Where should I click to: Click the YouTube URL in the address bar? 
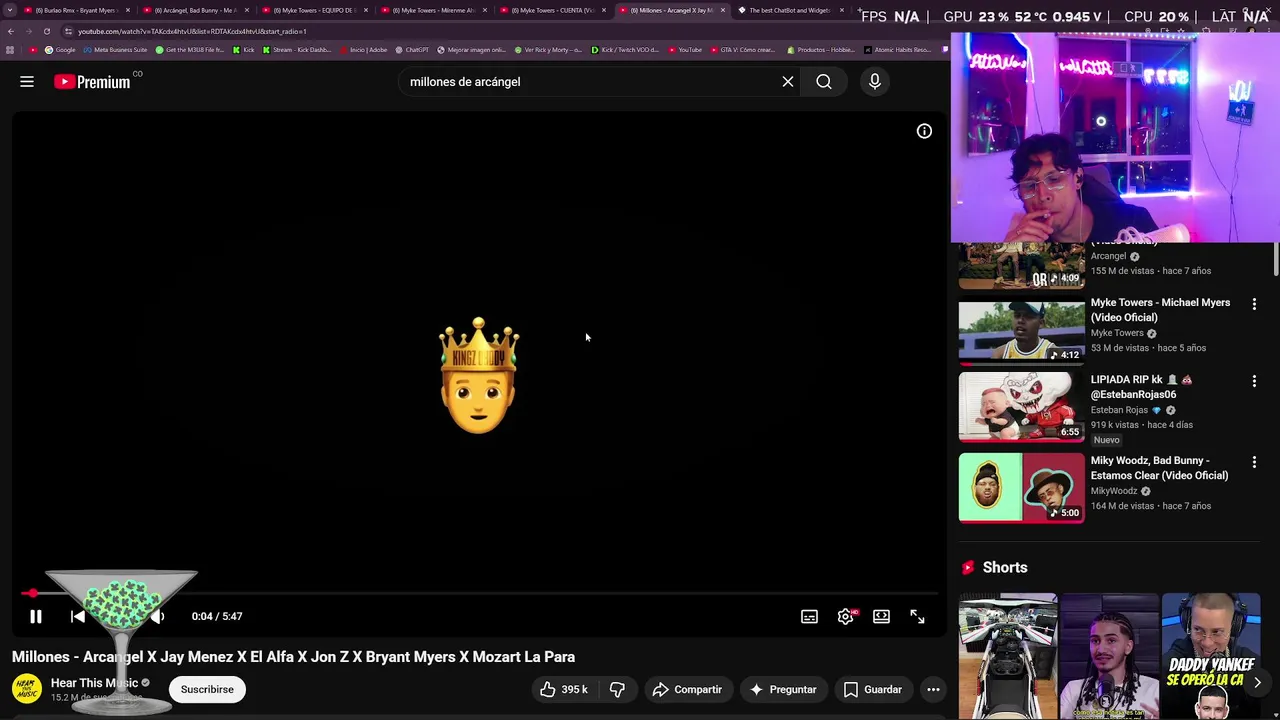click(x=192, y=31)
